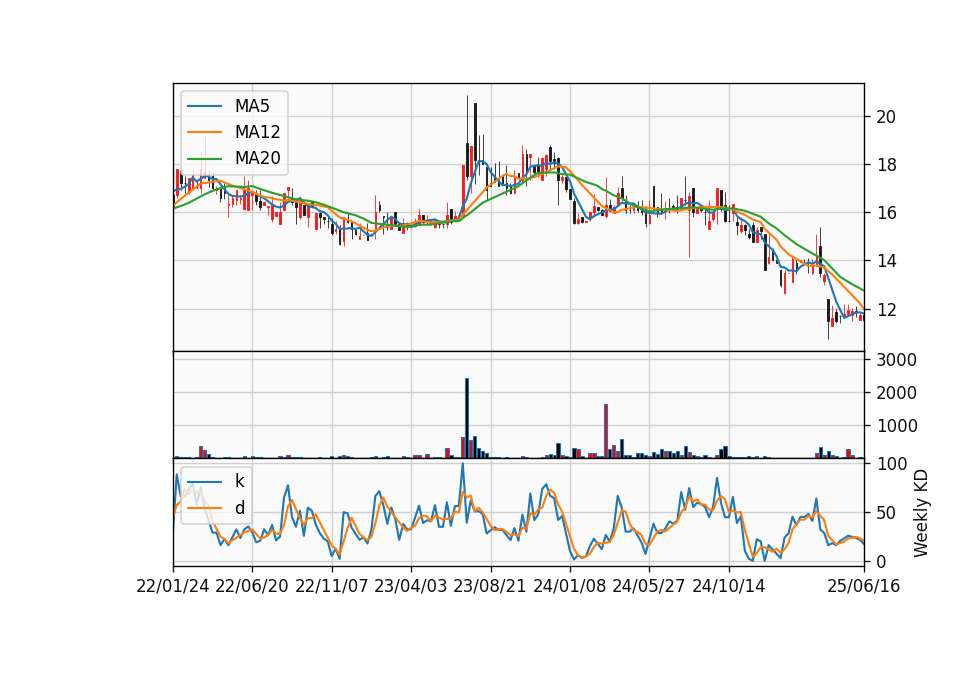Screen dimensions: 960x690
Task: Click the 23/08/21 date tick label
Action: tap(490, 586)
